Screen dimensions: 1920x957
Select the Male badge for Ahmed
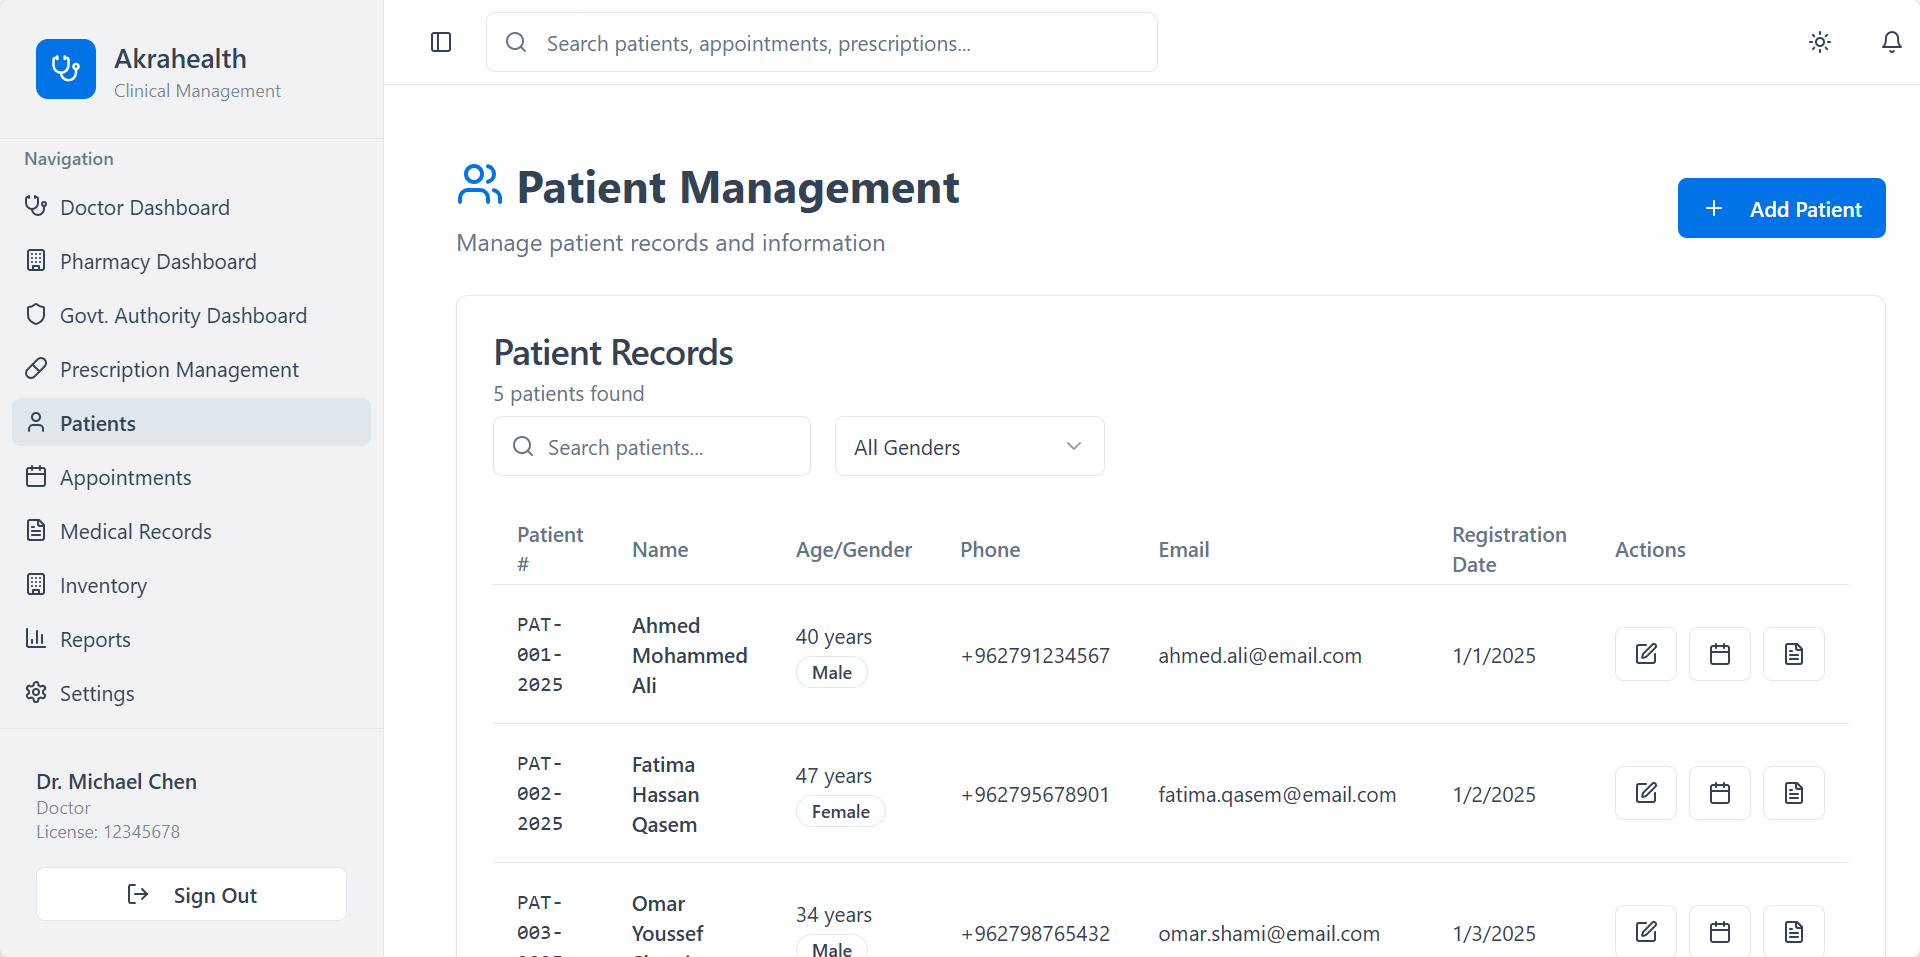831,671
